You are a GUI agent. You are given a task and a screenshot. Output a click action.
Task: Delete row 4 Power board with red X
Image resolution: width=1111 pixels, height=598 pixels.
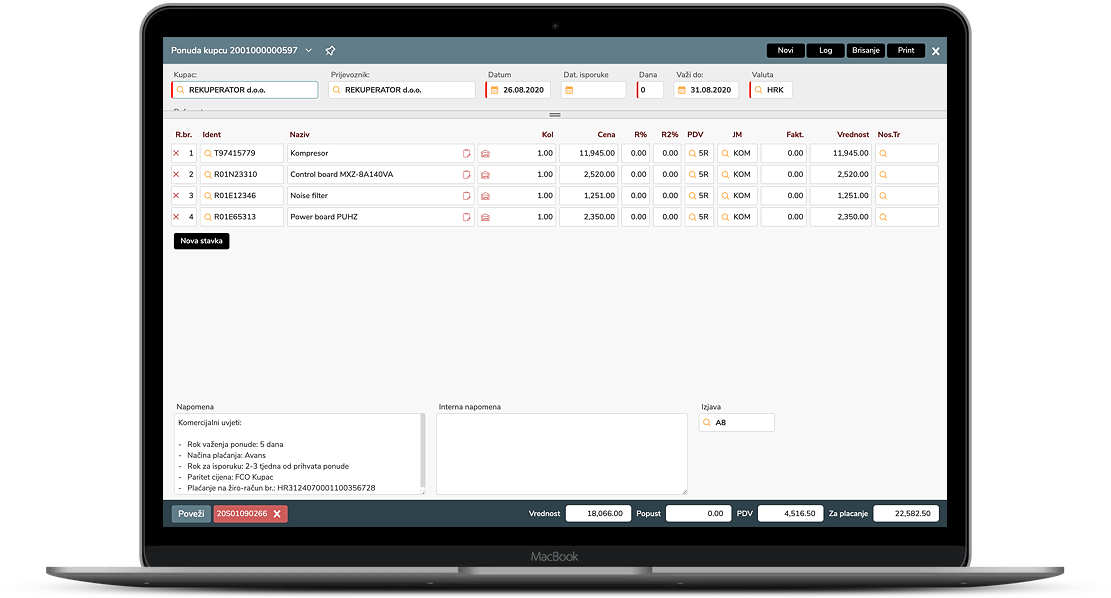[x=176, y=217]
